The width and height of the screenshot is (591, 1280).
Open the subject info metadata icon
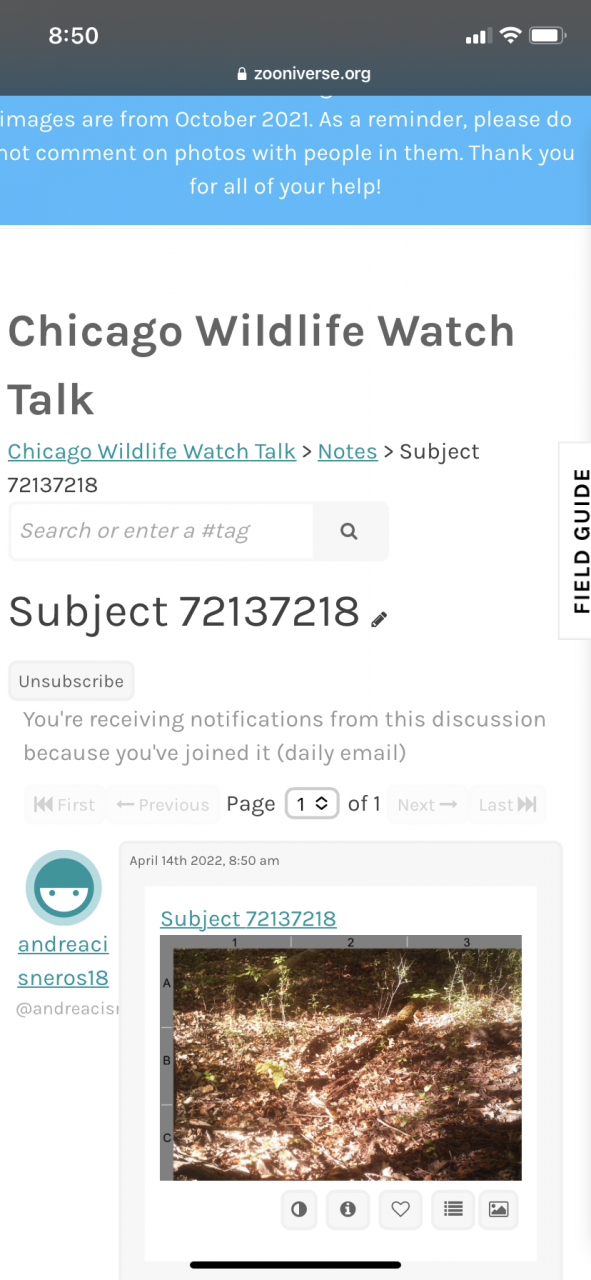tap(348, 1209)
